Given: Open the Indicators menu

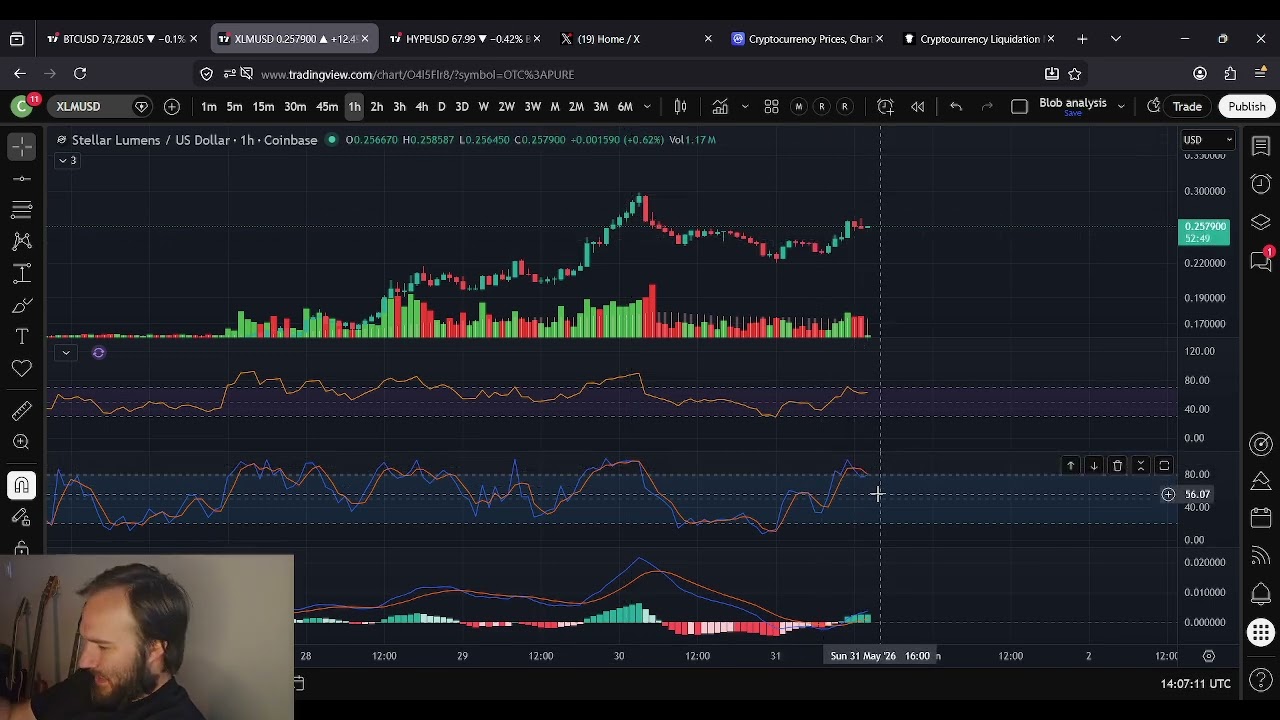Looking at the screenshot, I should click(720, 106).
